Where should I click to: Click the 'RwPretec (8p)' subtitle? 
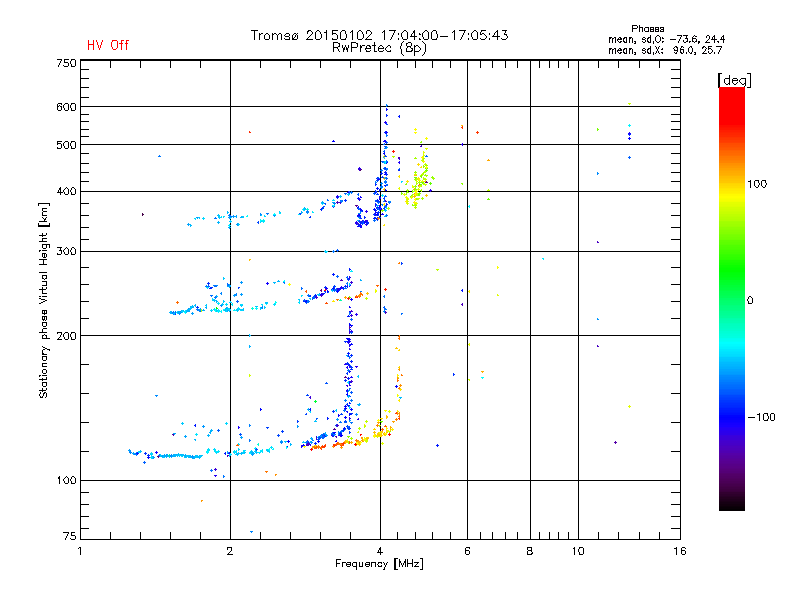coord(379,48)
